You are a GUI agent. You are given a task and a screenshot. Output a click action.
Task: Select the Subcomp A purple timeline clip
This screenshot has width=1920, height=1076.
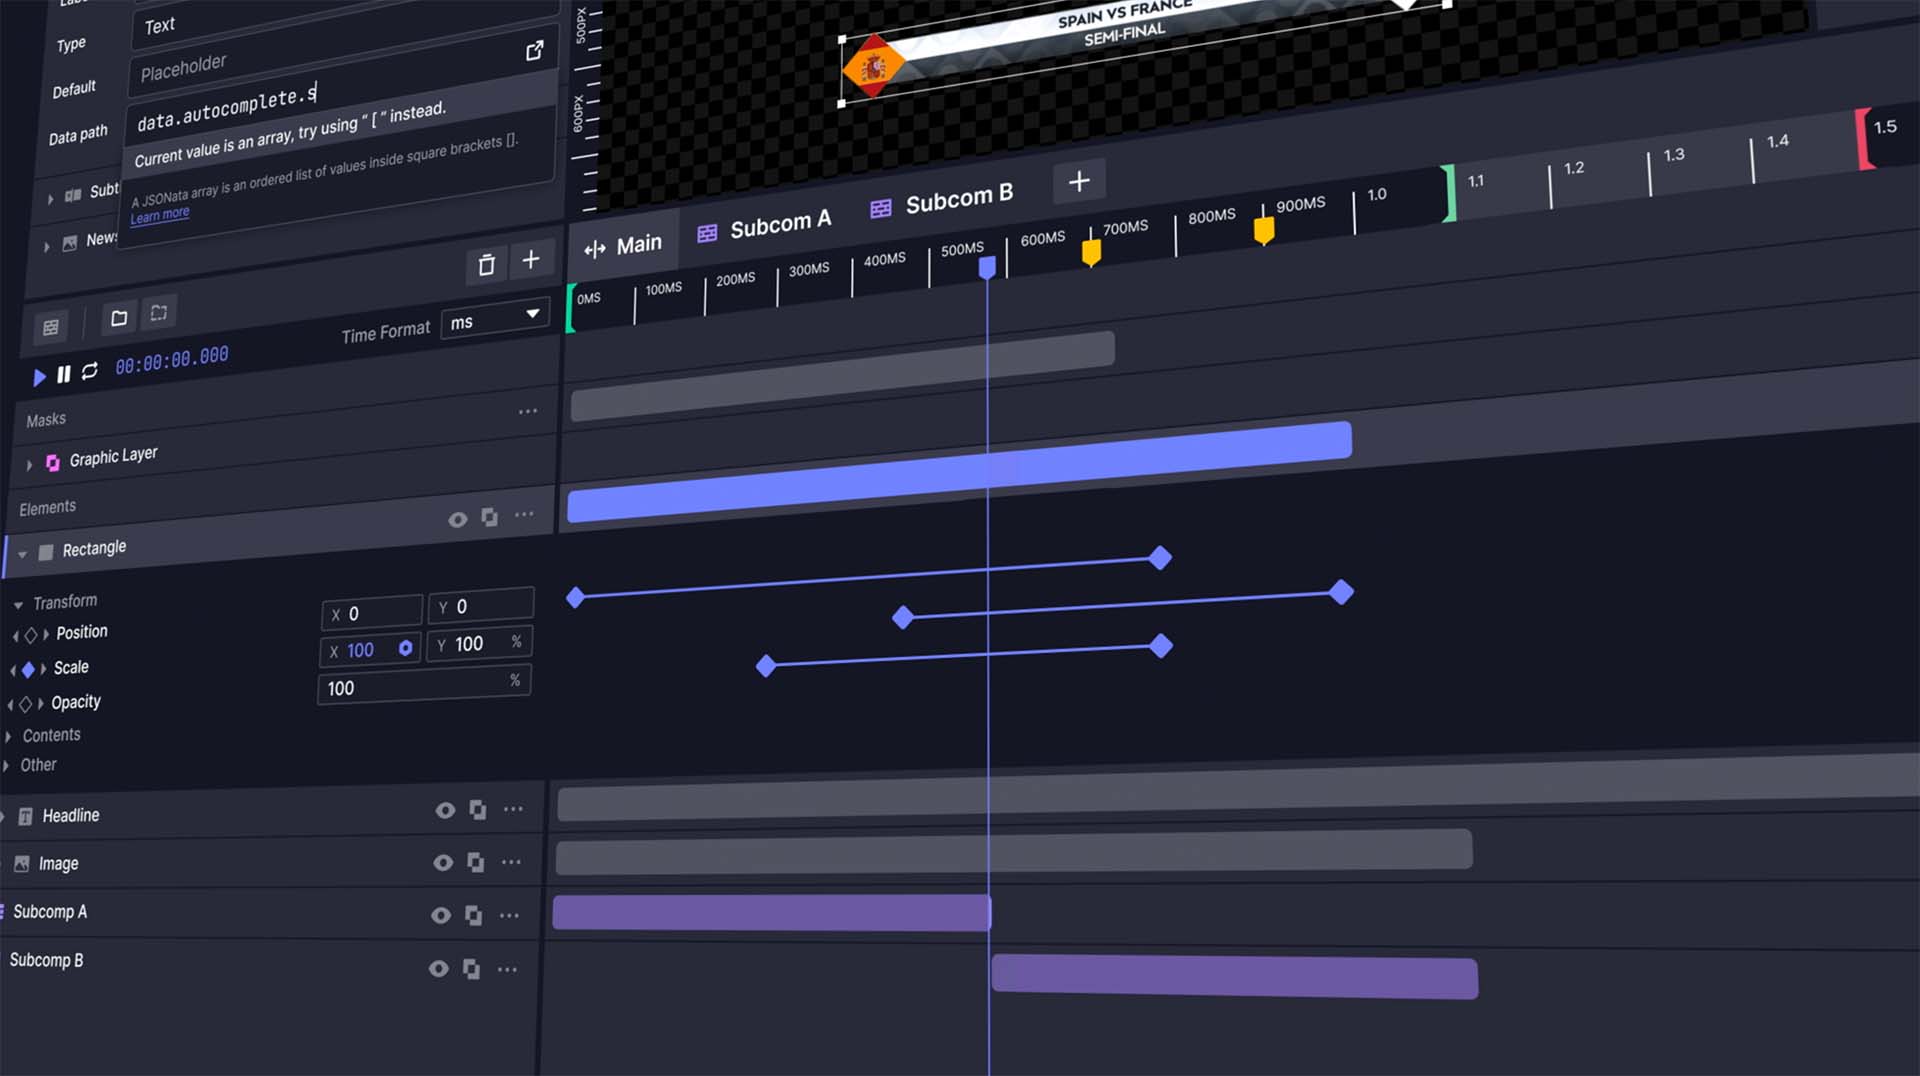771,912
